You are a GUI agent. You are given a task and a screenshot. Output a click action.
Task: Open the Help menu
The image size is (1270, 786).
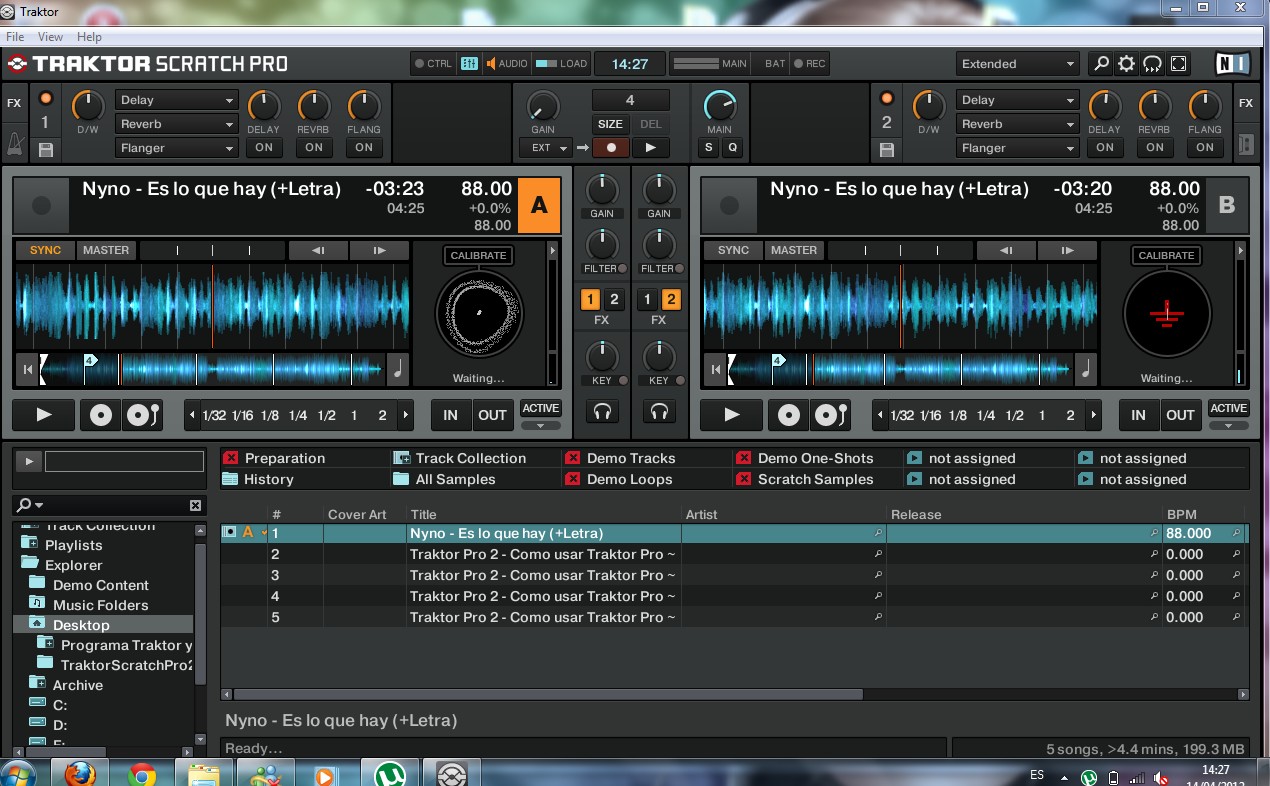tap(89, 37)
